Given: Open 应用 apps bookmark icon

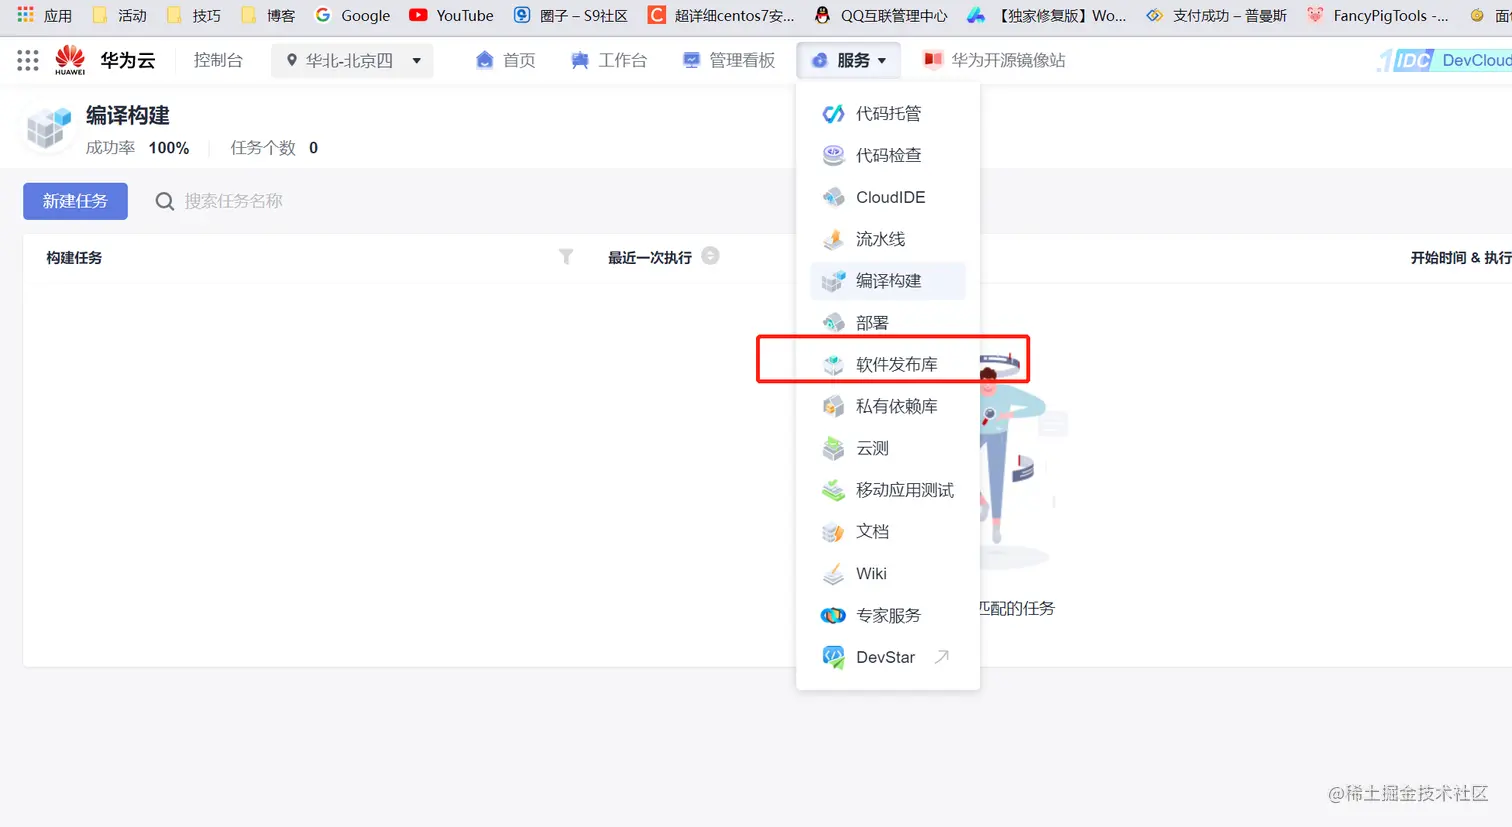Looking at the screenshot, I should [x=26, y=15].
